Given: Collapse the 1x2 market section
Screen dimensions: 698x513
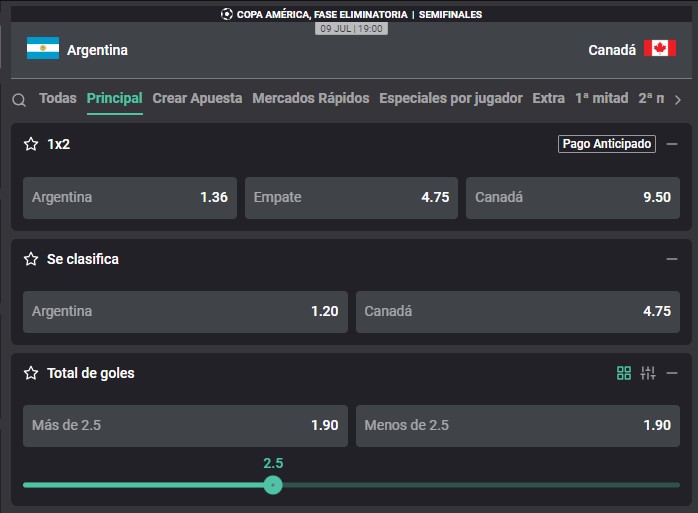Looking at the screenshot, I should (x=672, y=144).
